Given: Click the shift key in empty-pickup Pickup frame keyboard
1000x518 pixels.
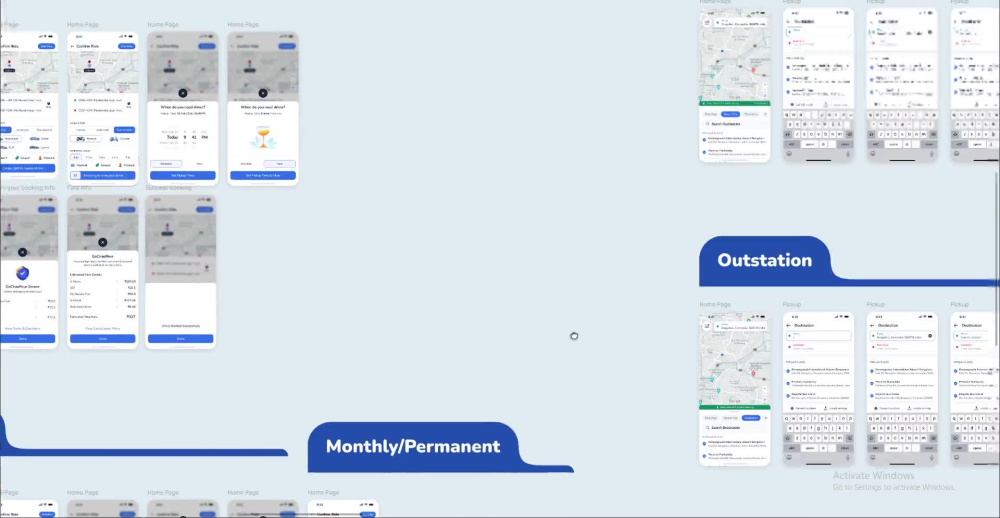Looking at the screenshot, I should (x=788, y=438).
